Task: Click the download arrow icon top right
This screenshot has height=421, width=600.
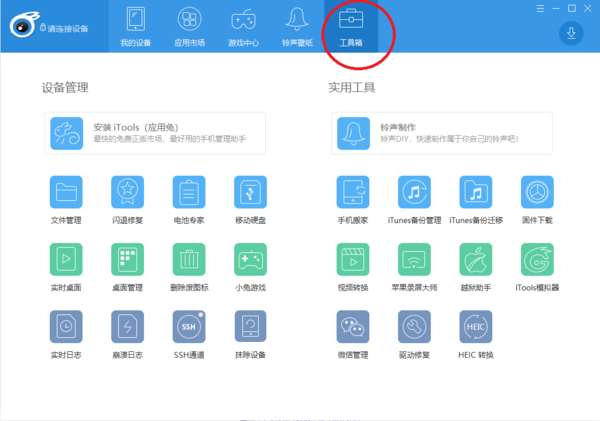Action: (571, 33)
